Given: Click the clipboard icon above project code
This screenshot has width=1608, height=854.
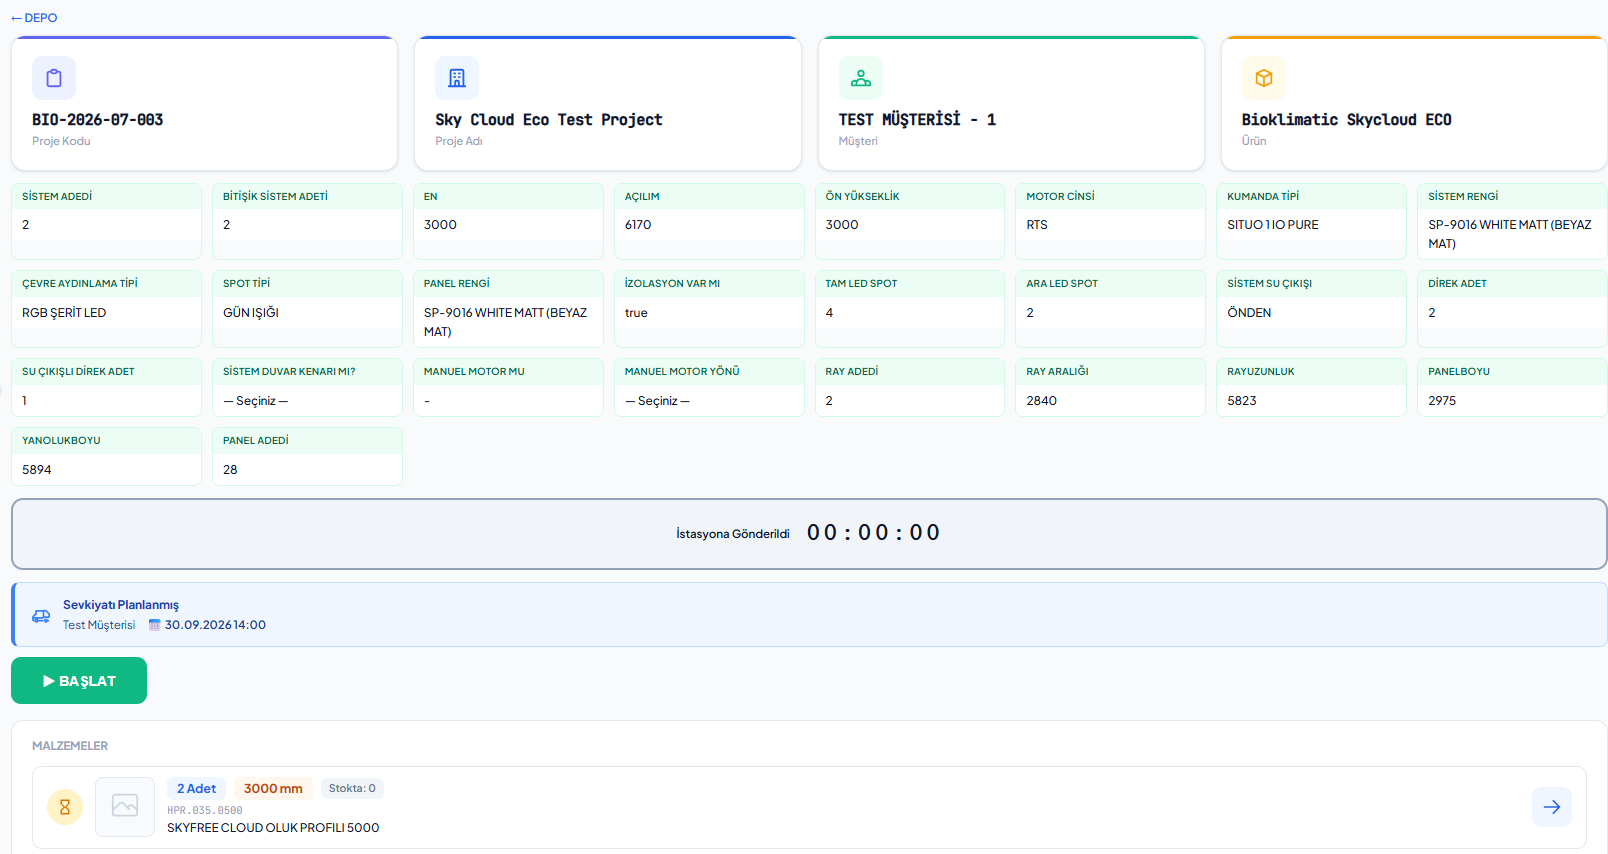Looking at the screenshot, I should (x=54, y=78).
